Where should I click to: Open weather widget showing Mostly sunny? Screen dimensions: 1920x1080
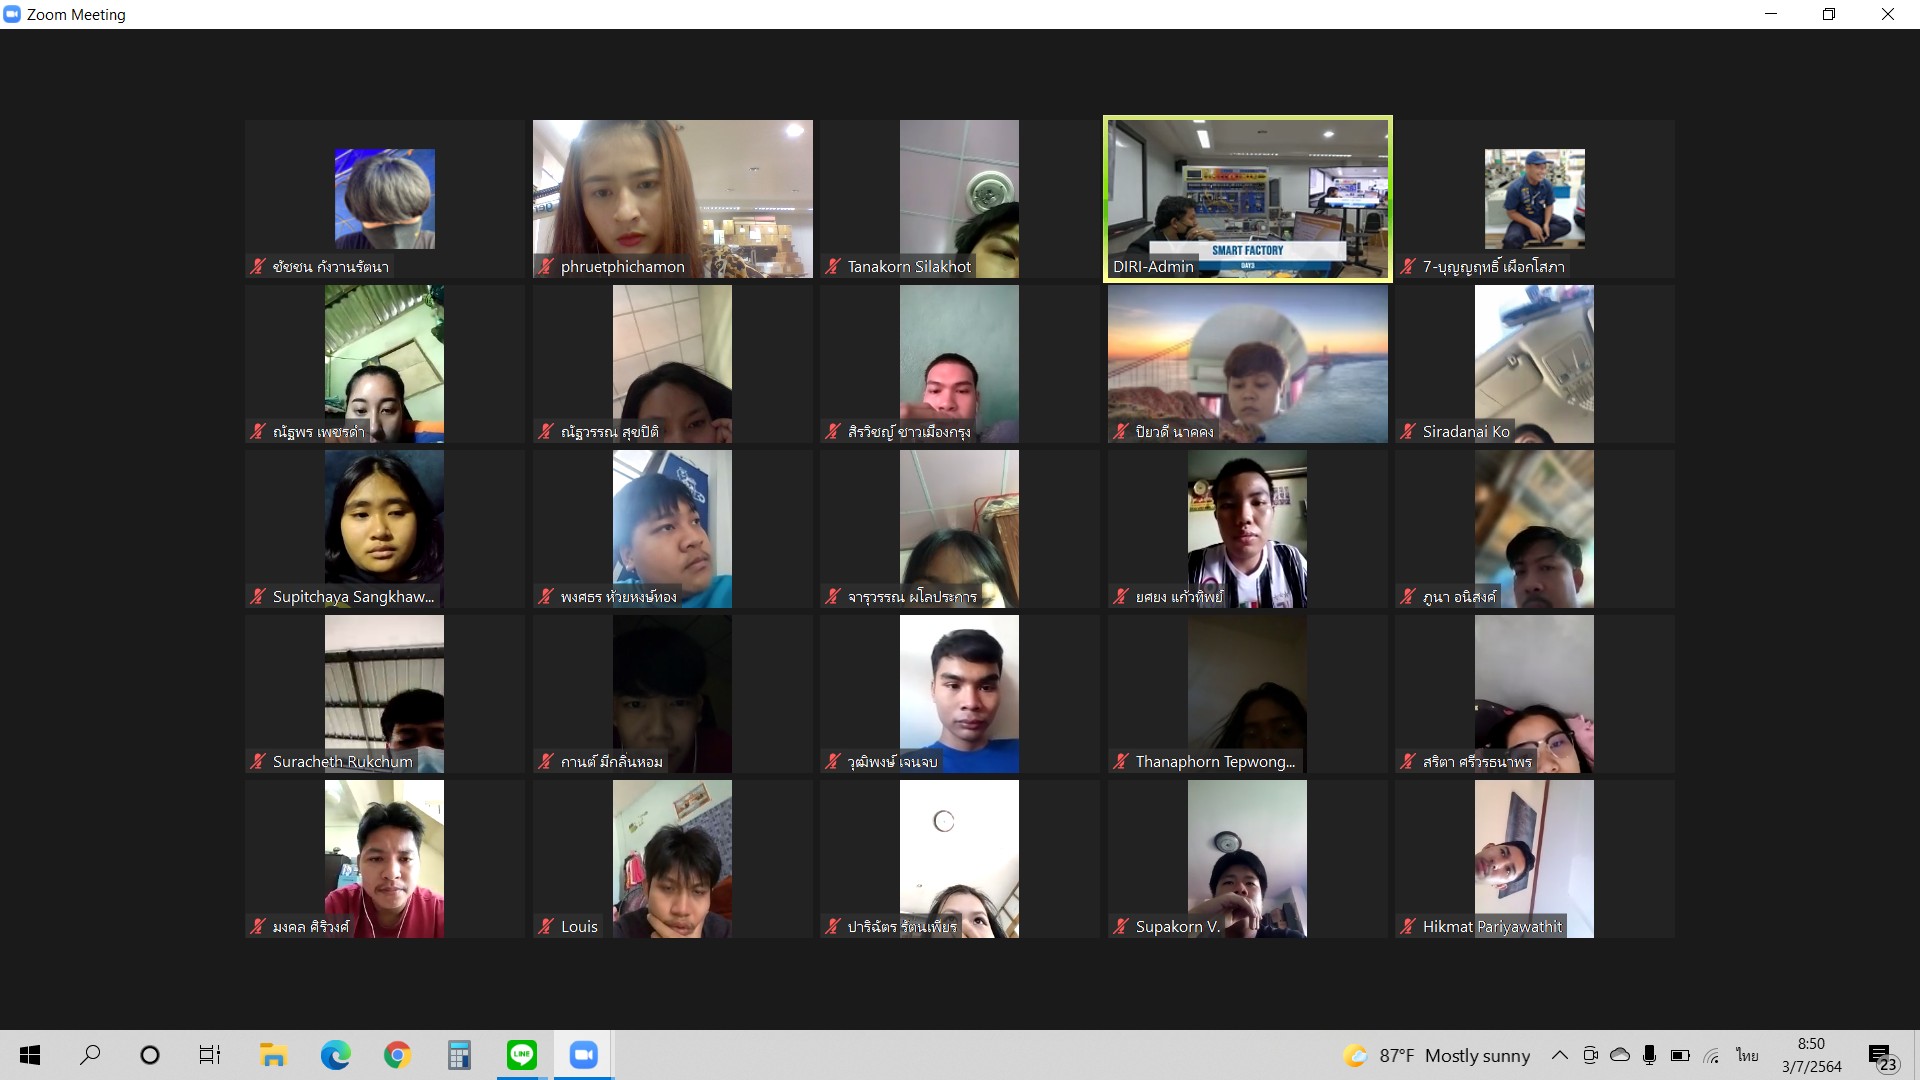tap(1438, 1055)
